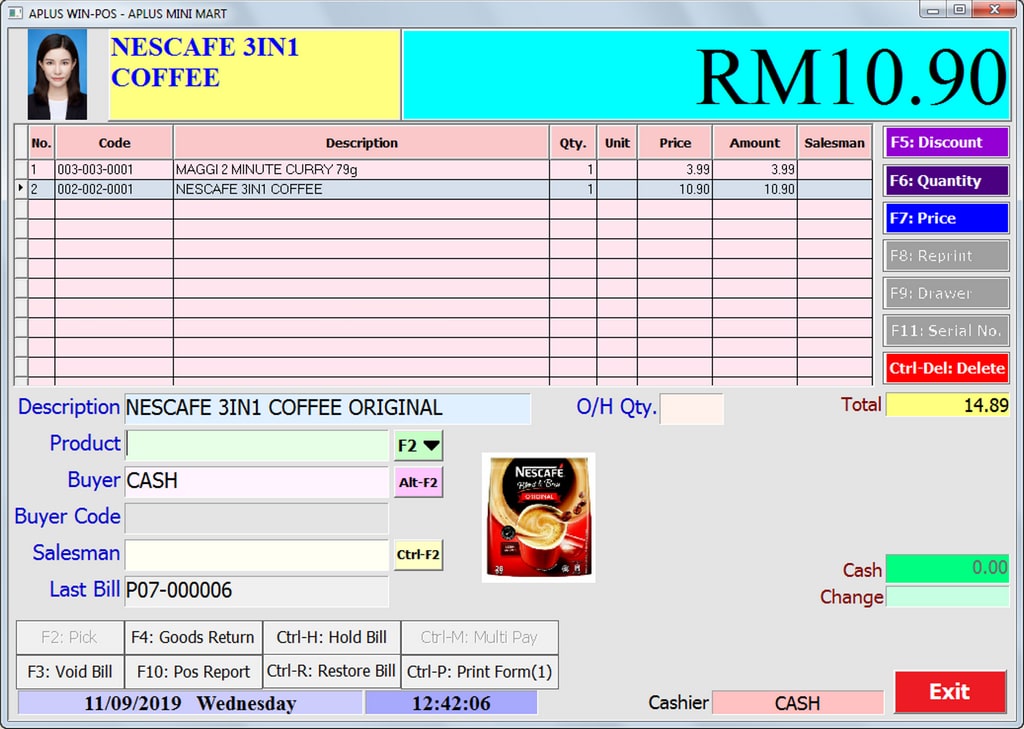Click Ctrl-H: Hold Bill button
The image size is (1024, 729).
pyautogui.click(x=332, y=638)
